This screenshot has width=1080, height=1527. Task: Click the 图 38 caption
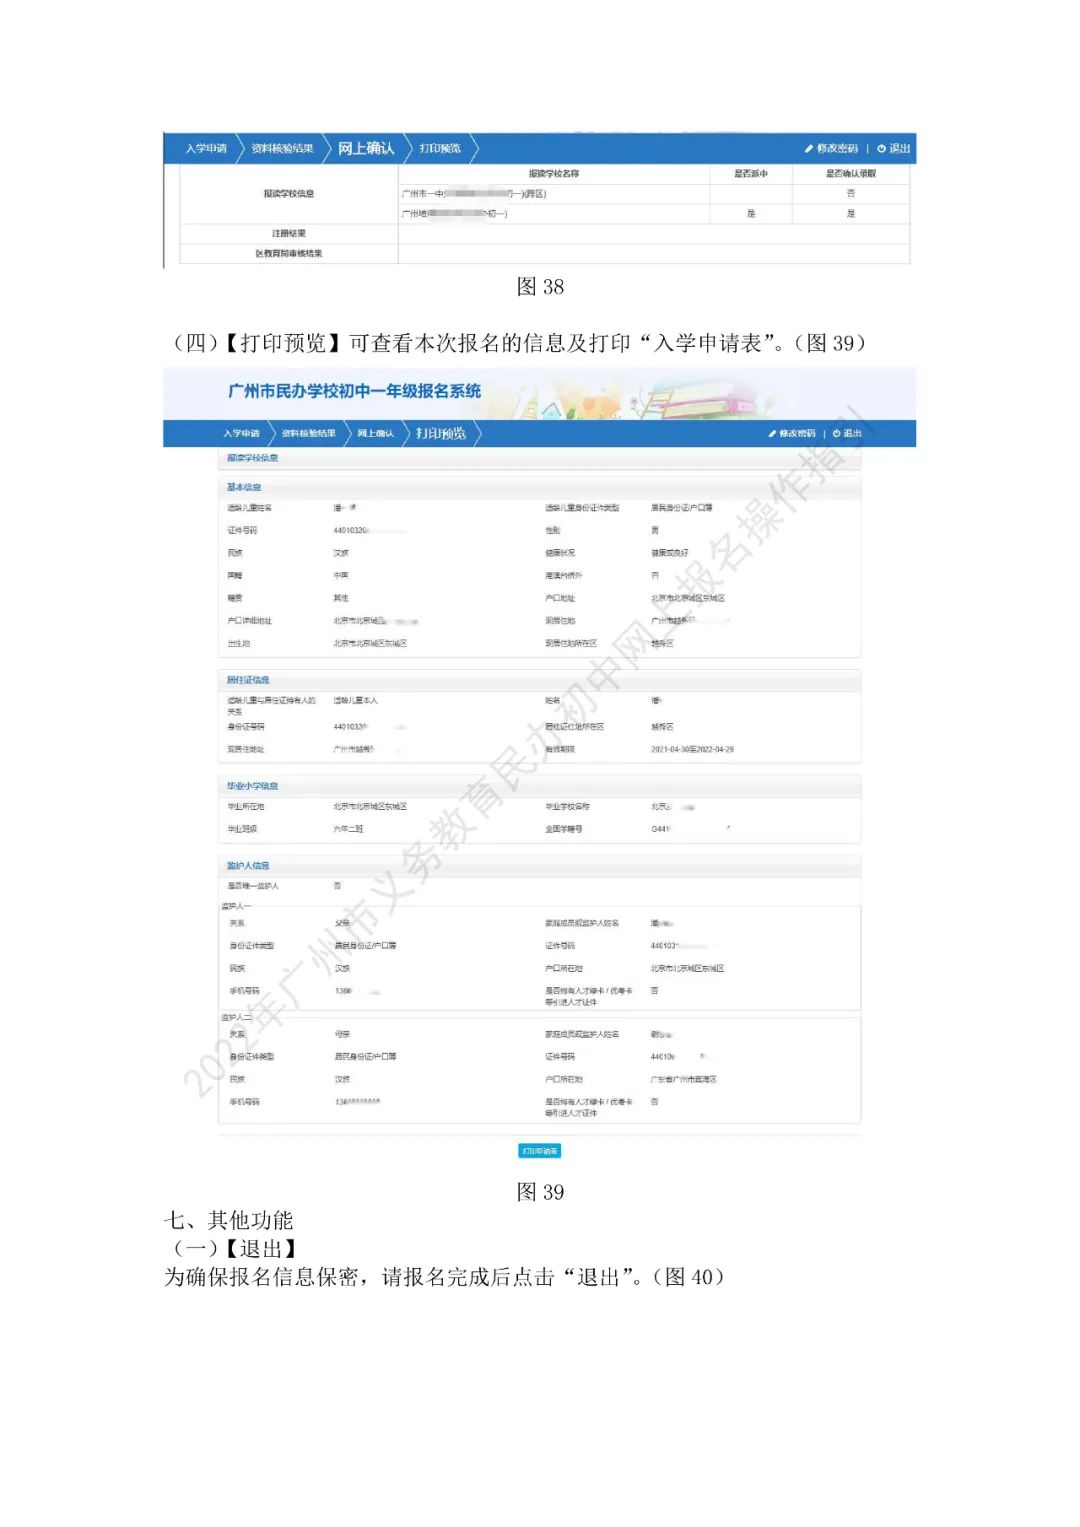coord(540,287)
